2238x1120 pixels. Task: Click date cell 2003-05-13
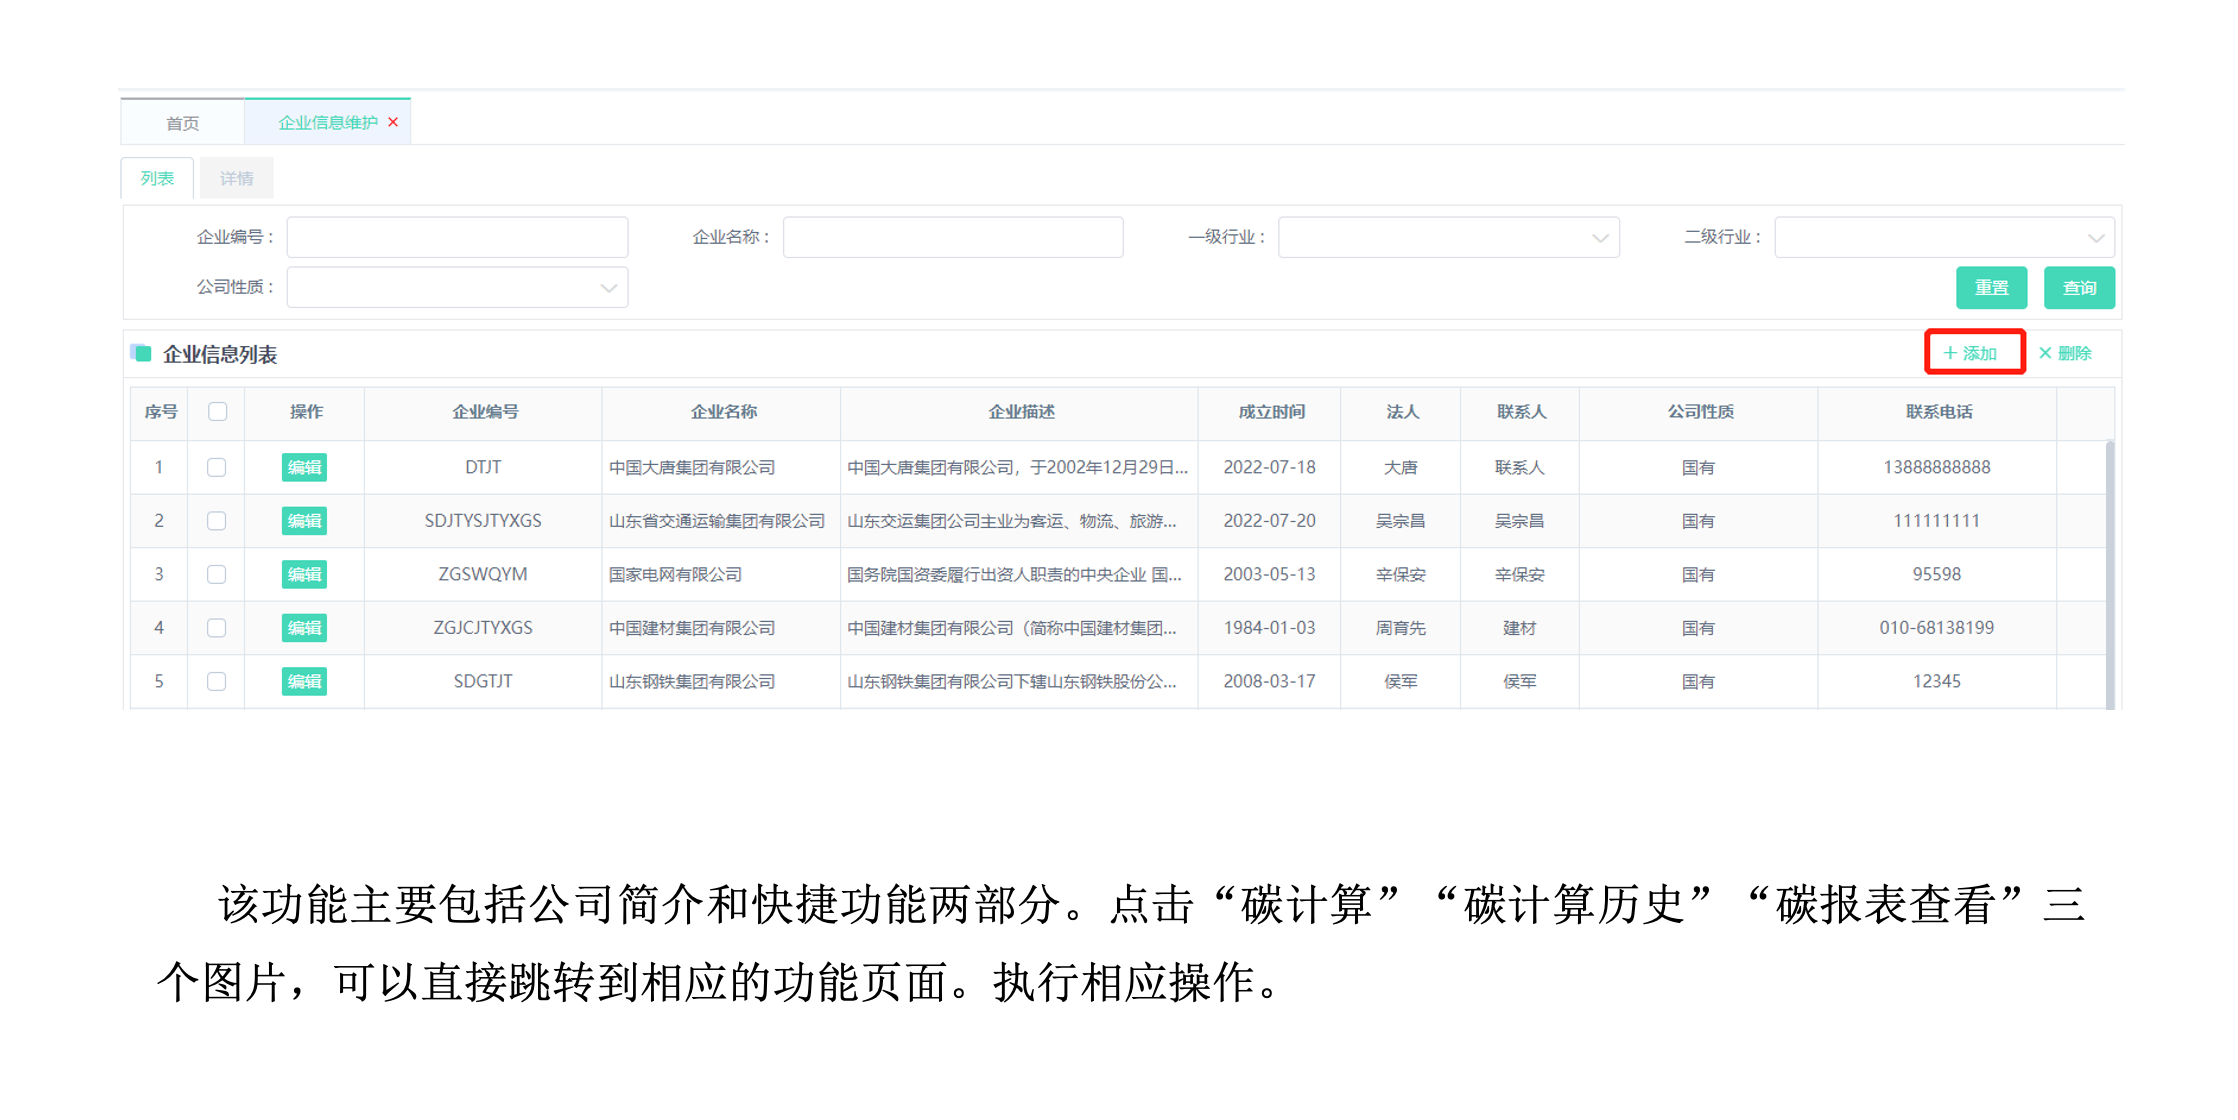pos(1269,574)
